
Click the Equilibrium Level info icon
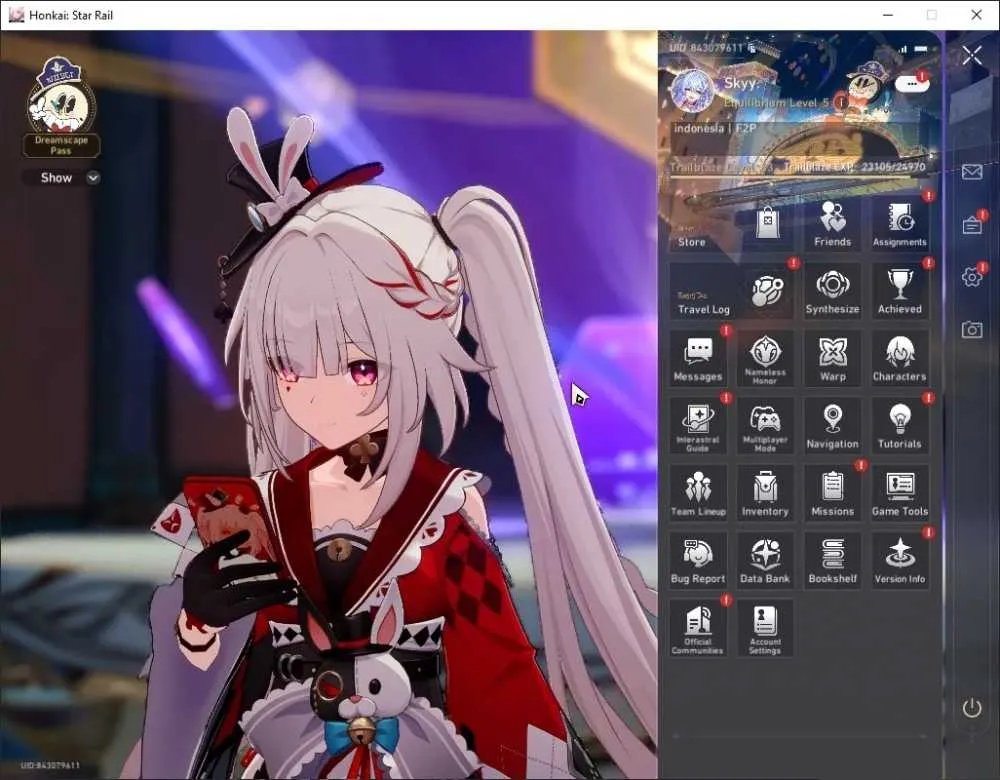pyautogui.click(x=841, y=102)
